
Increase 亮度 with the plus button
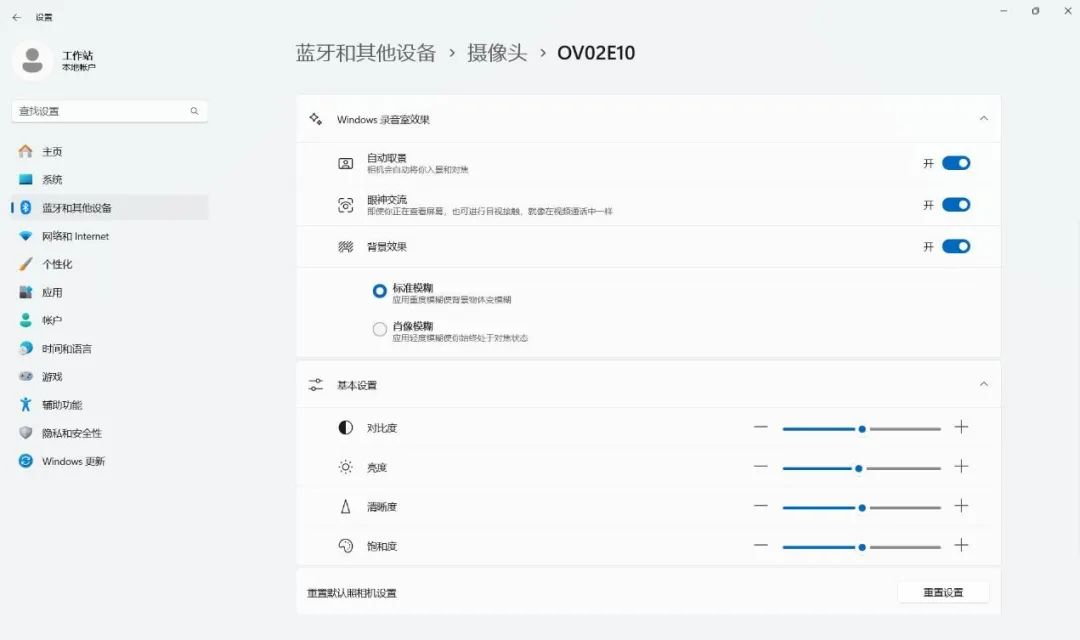962,466
